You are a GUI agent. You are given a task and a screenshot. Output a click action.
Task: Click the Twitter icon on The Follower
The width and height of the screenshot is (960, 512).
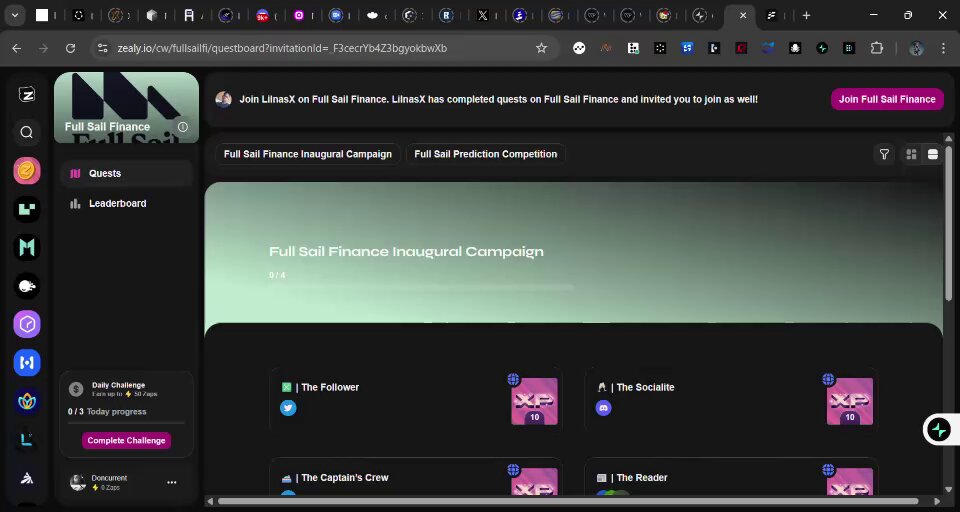pyautogui.click(x=288, y=408)
